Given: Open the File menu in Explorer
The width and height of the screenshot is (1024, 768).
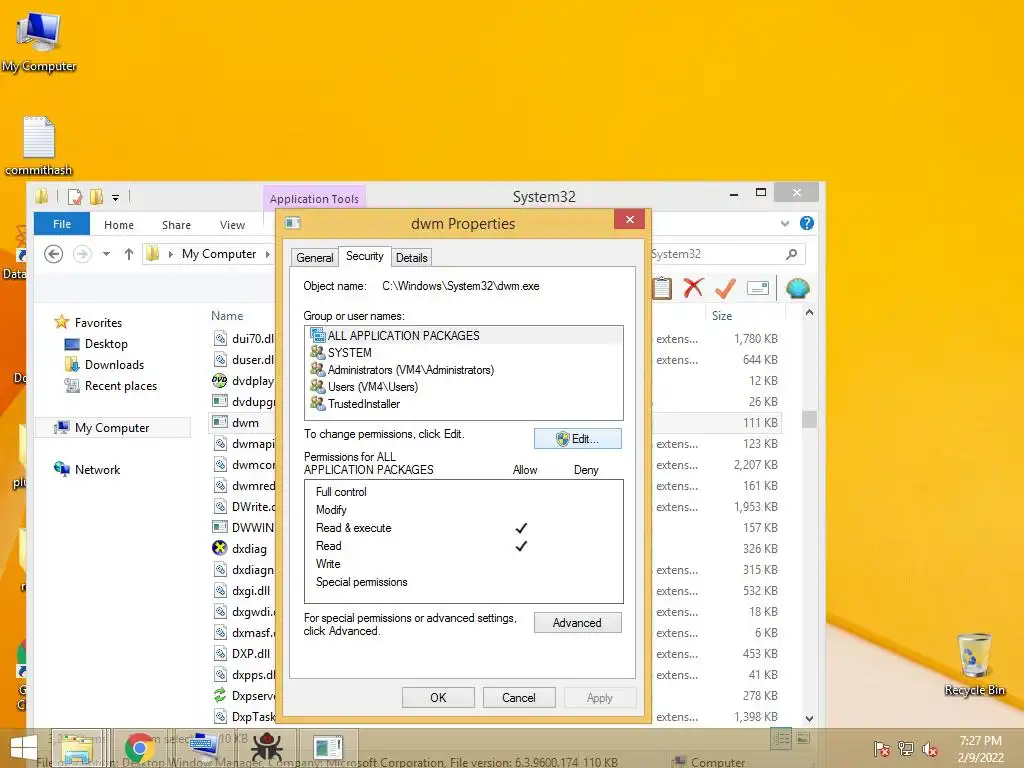Looking at the screenshot, I should [x=62, y=224].
